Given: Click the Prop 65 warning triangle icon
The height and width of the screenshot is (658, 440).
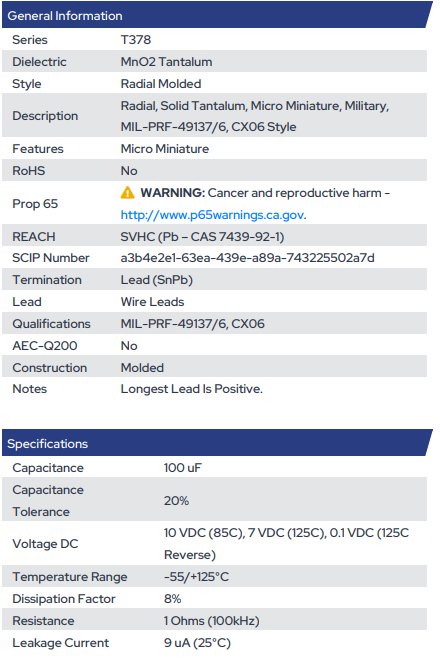Looking at the screenshot, I should [x=128, y=193].
